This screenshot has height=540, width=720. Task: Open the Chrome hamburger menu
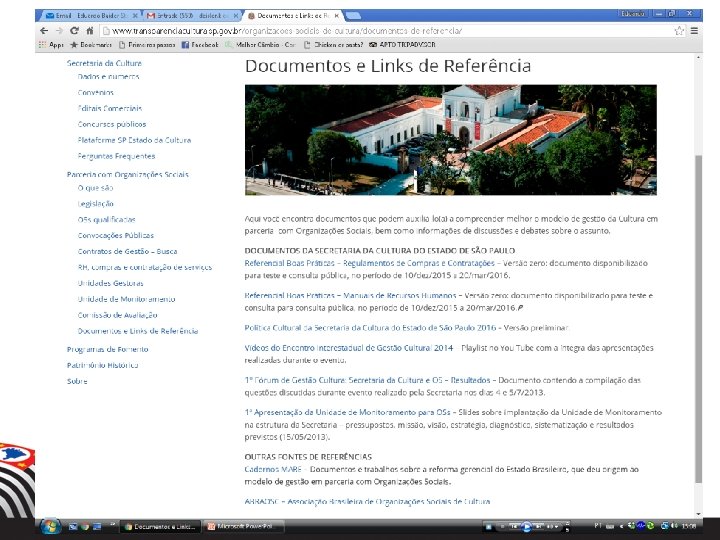coord(694,31)
